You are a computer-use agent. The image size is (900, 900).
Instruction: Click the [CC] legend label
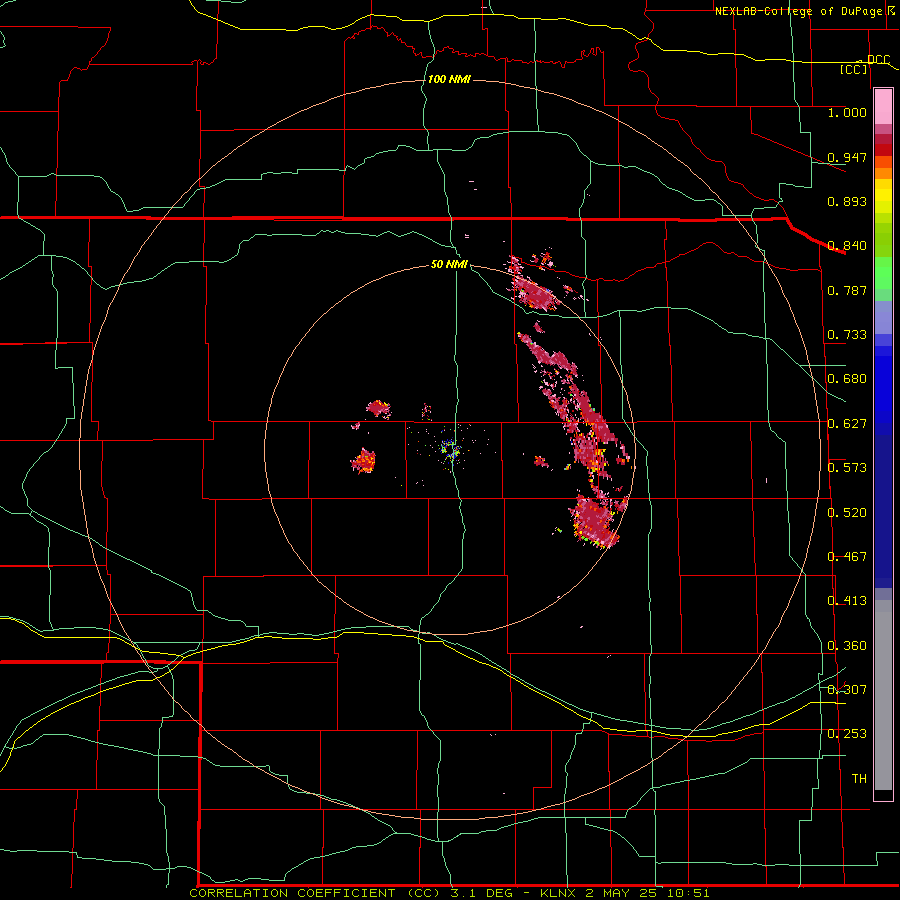(x=854, y=69)
